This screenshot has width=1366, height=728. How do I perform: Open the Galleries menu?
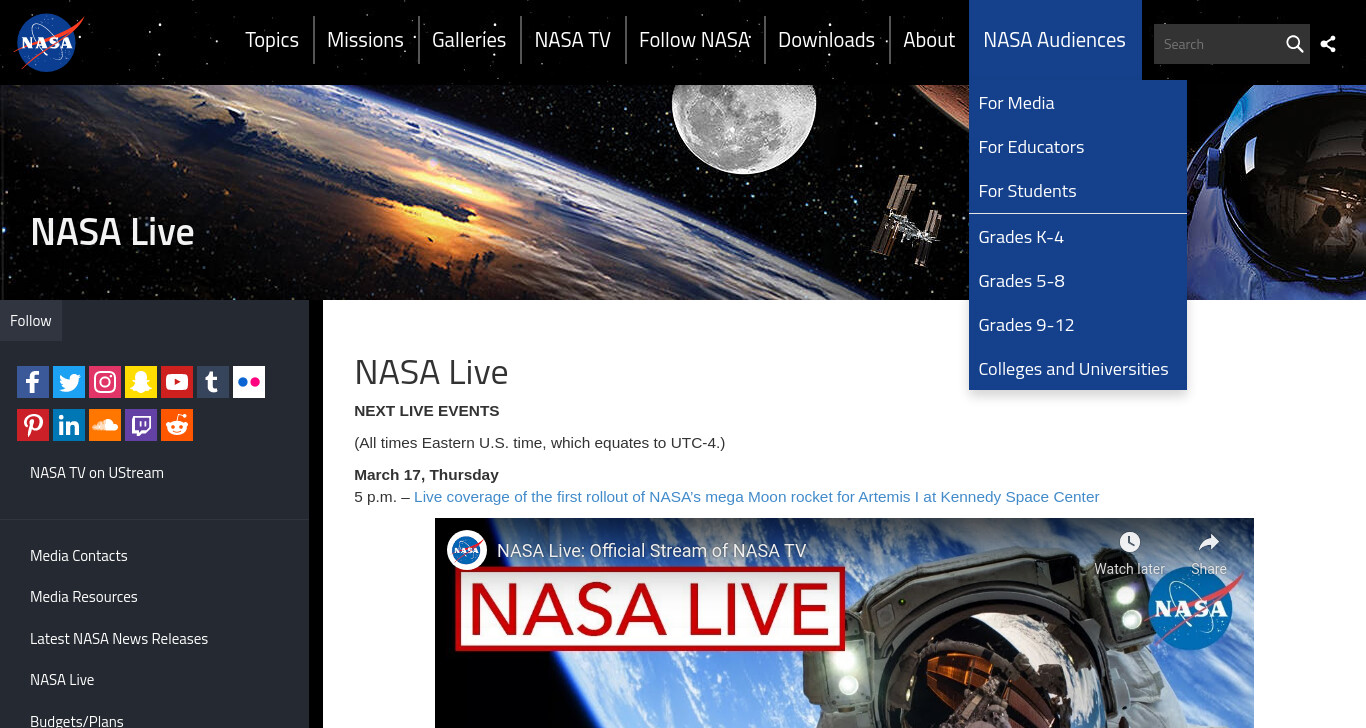(x=469, y=40)
